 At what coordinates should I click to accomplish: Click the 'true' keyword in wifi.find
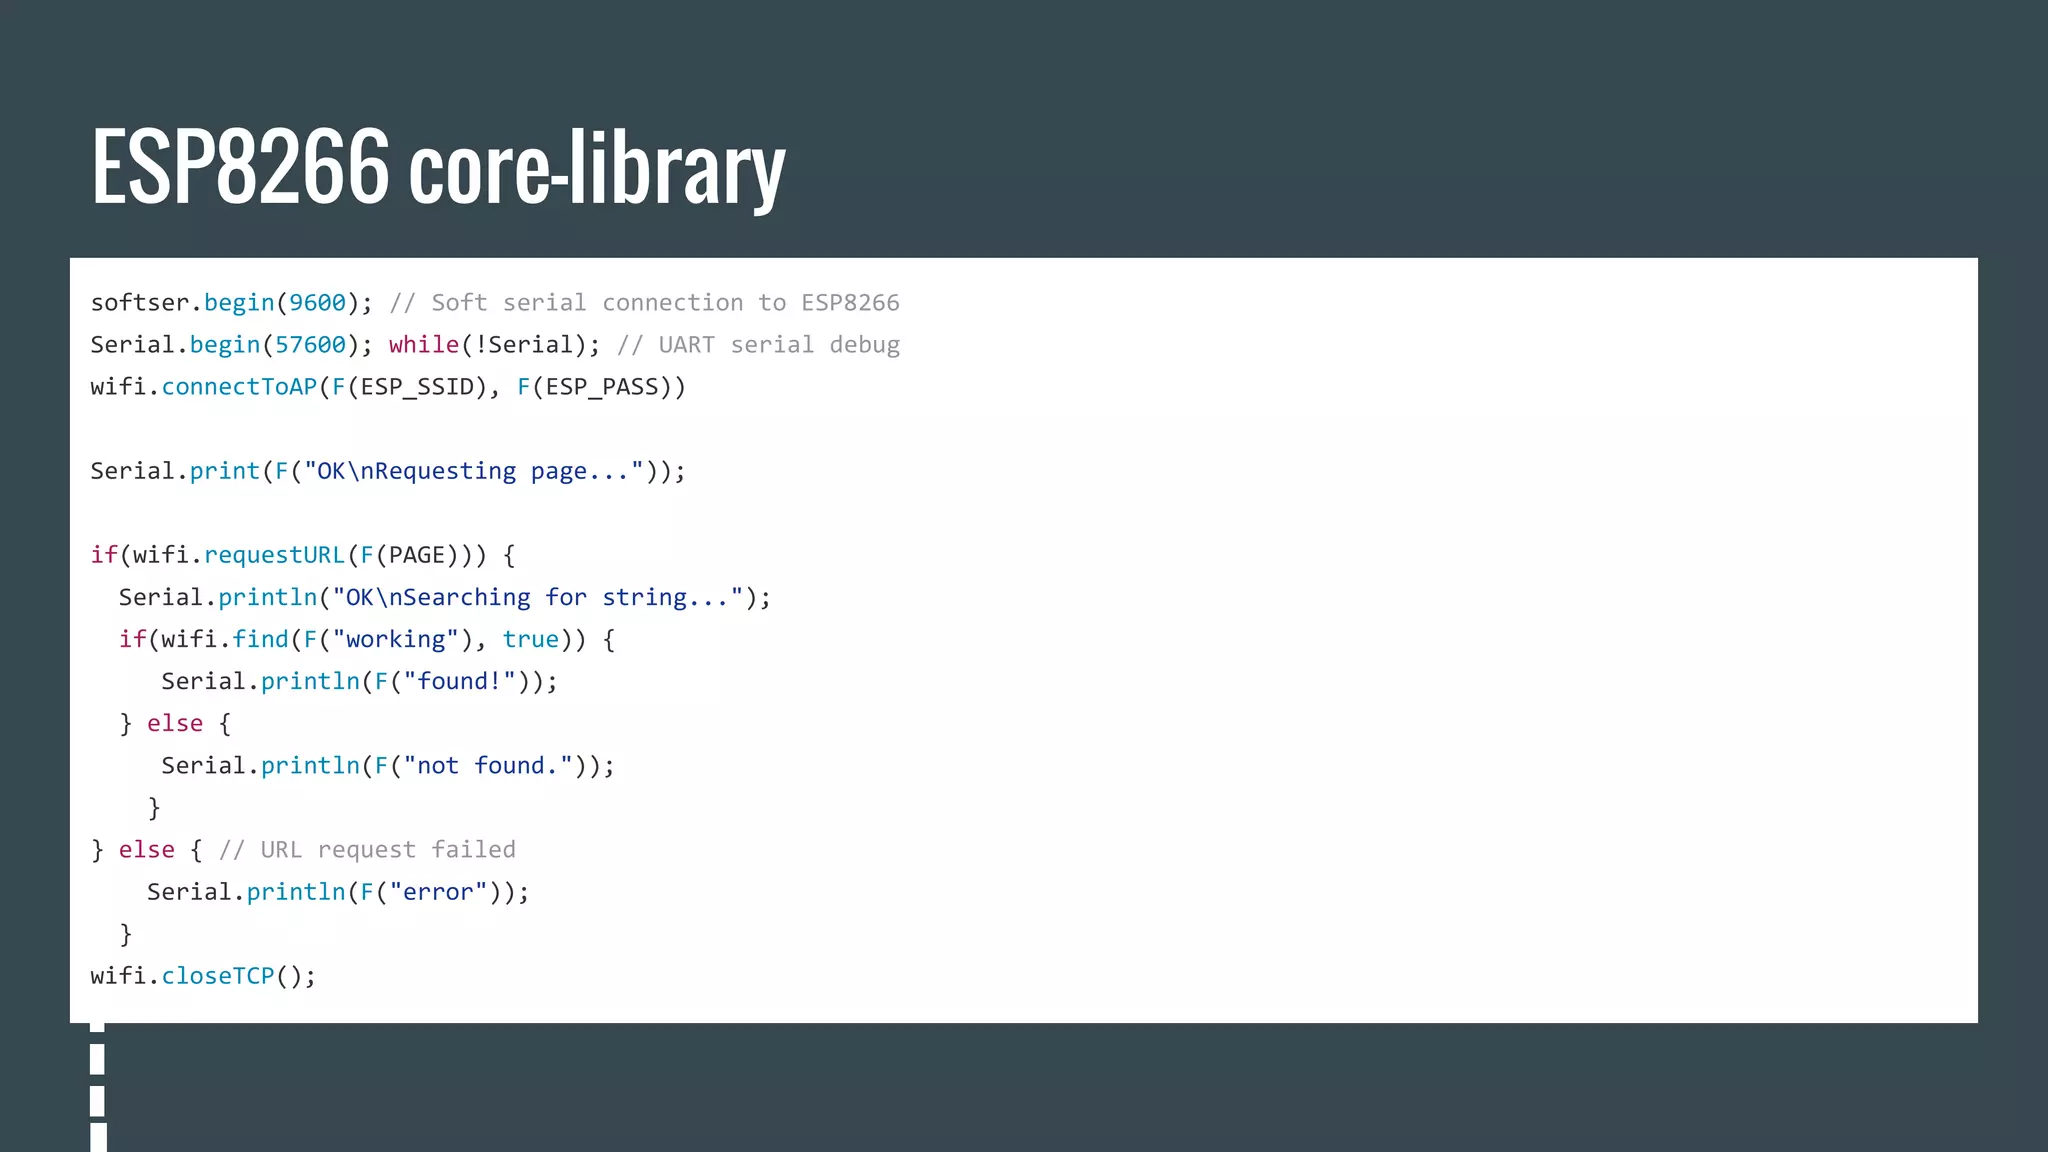click(x=530, y=639)
